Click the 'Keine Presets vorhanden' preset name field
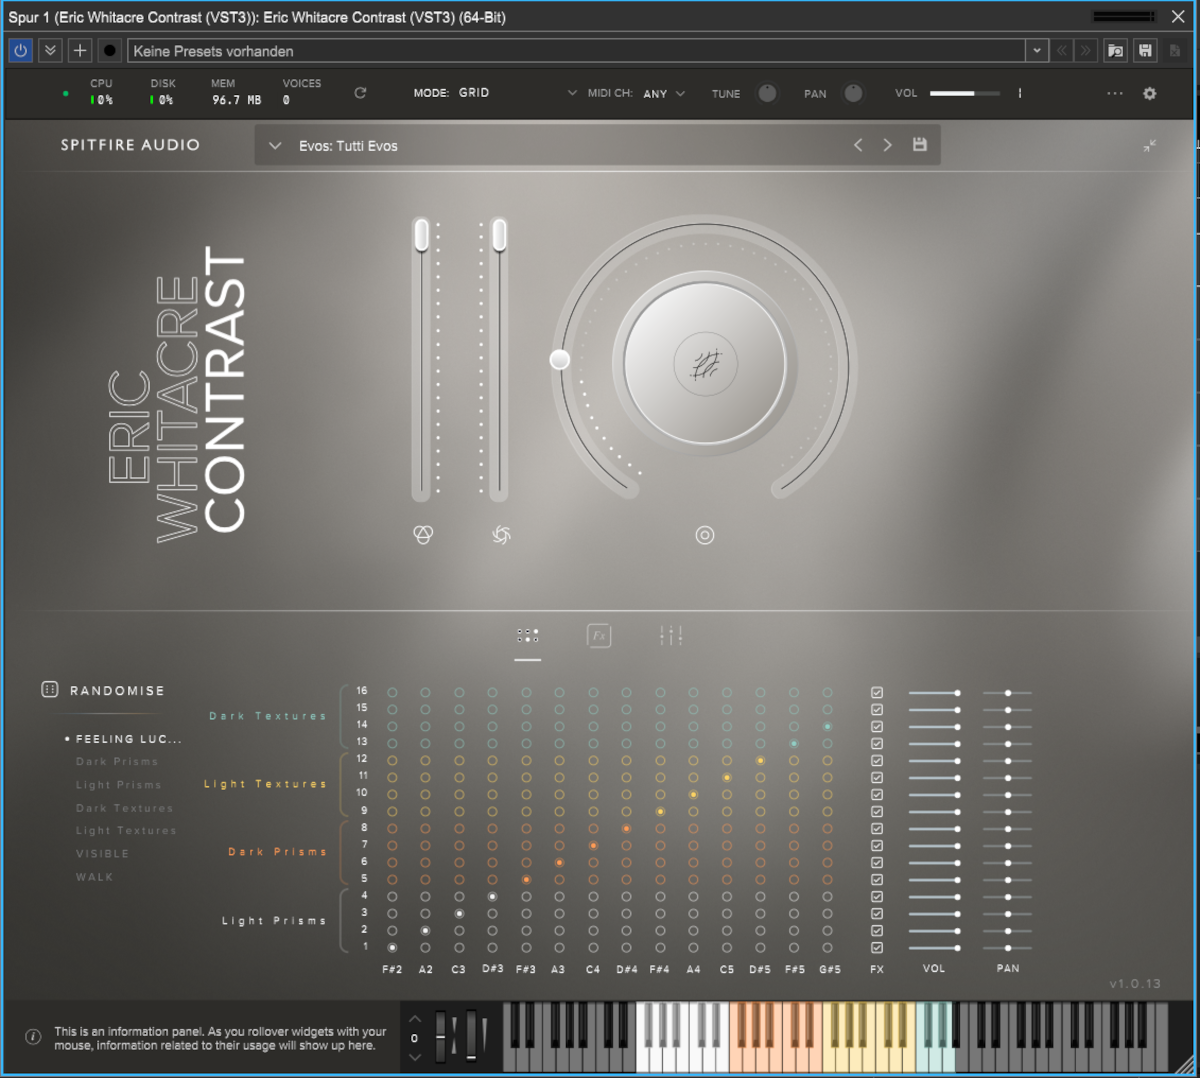This screenshot has width=1200, height=1078. click(x=576, y=50)
